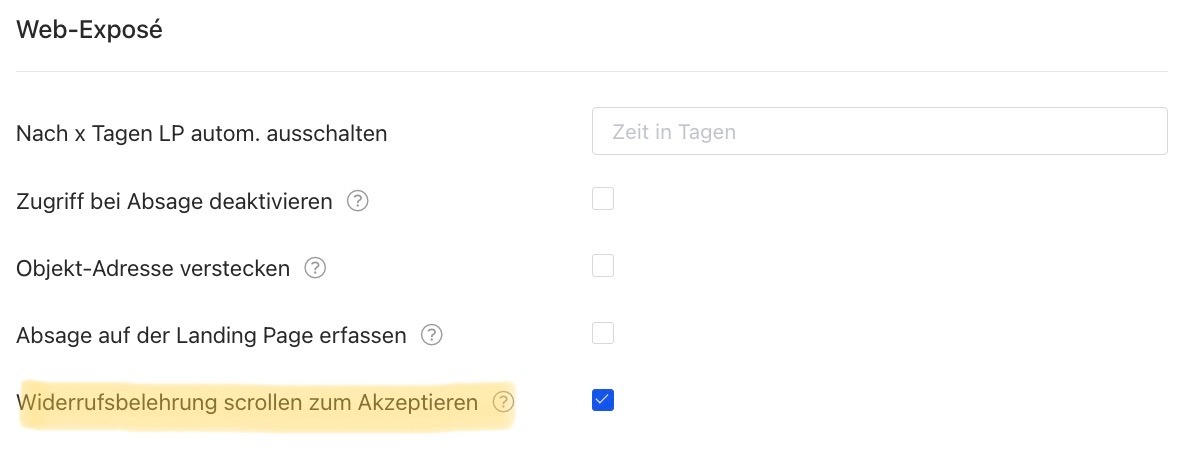
Task: Click help icon beside Objekt-Adresse verstecken
Action: click(315, 268)
